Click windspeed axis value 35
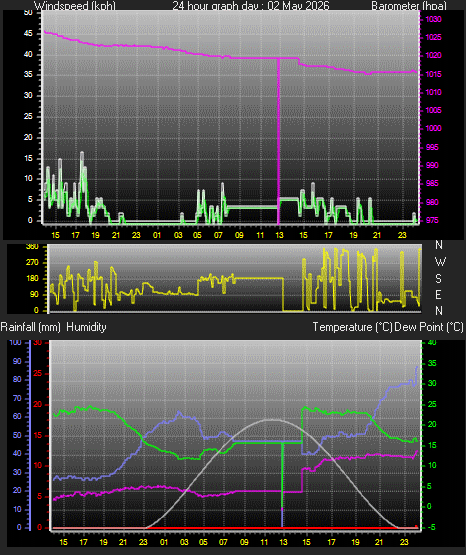466x555 pixels. [x=28, y=75]
